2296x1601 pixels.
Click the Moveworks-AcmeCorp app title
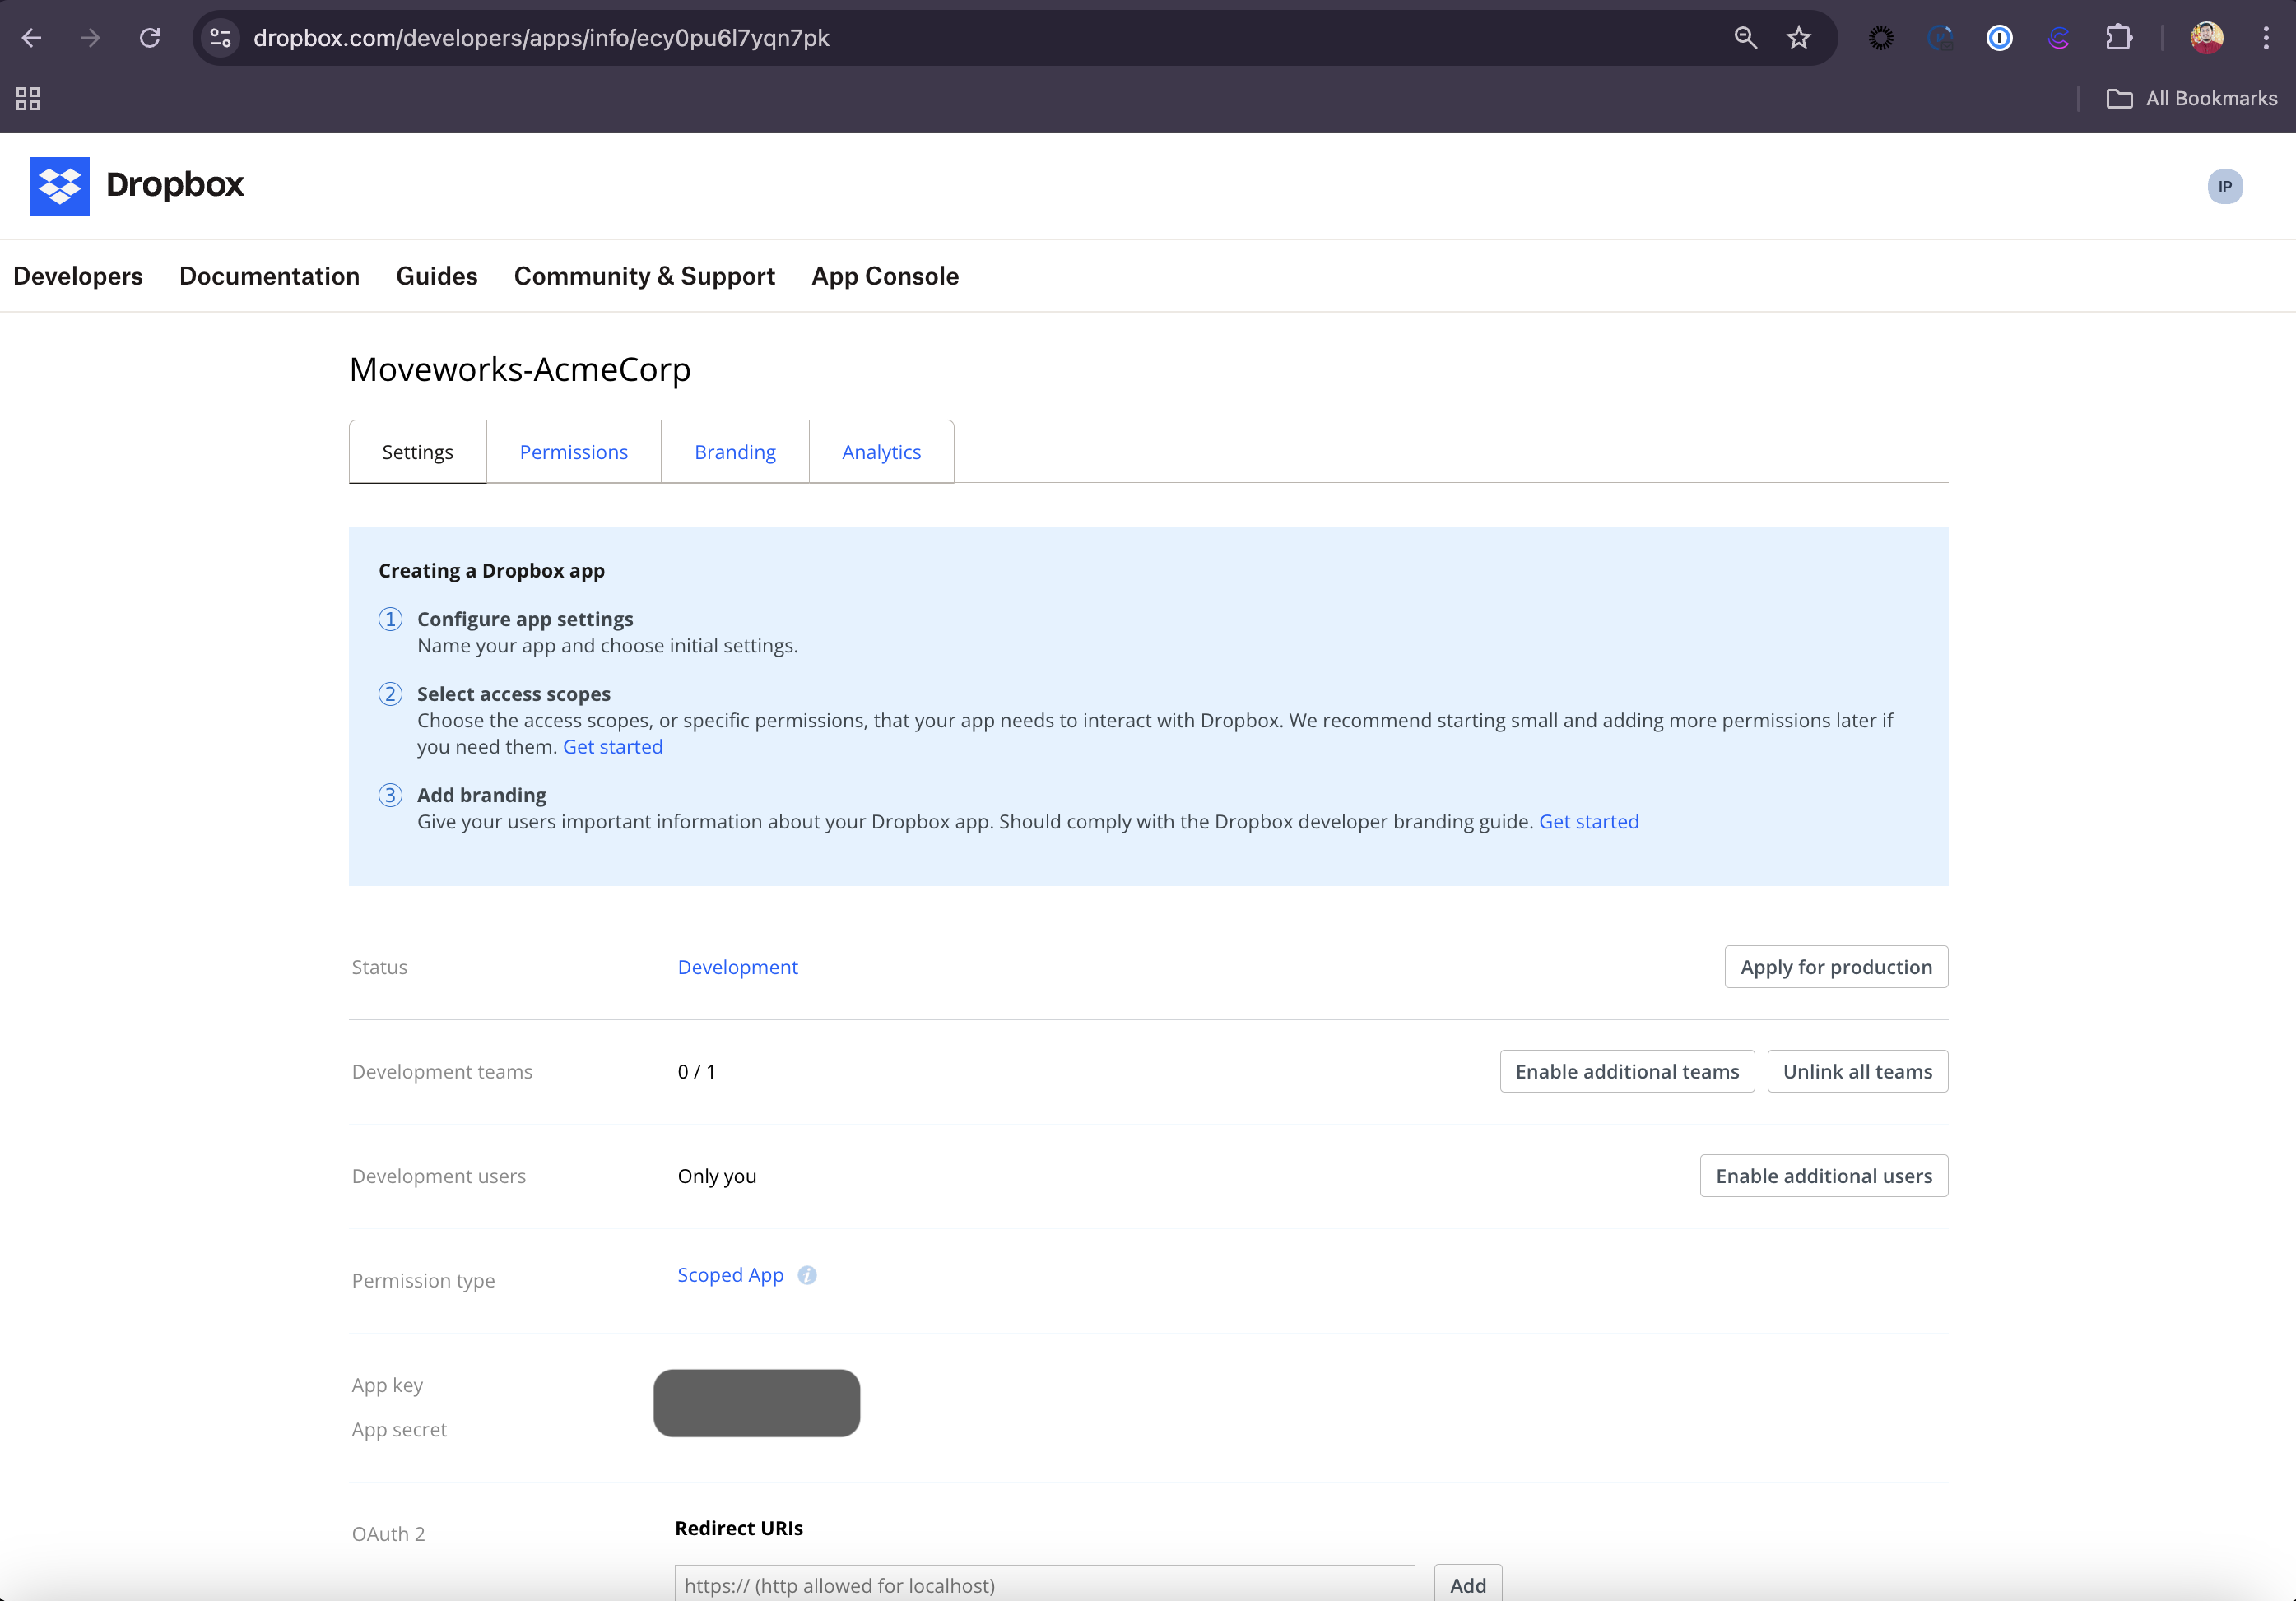(x=520, y=369)
